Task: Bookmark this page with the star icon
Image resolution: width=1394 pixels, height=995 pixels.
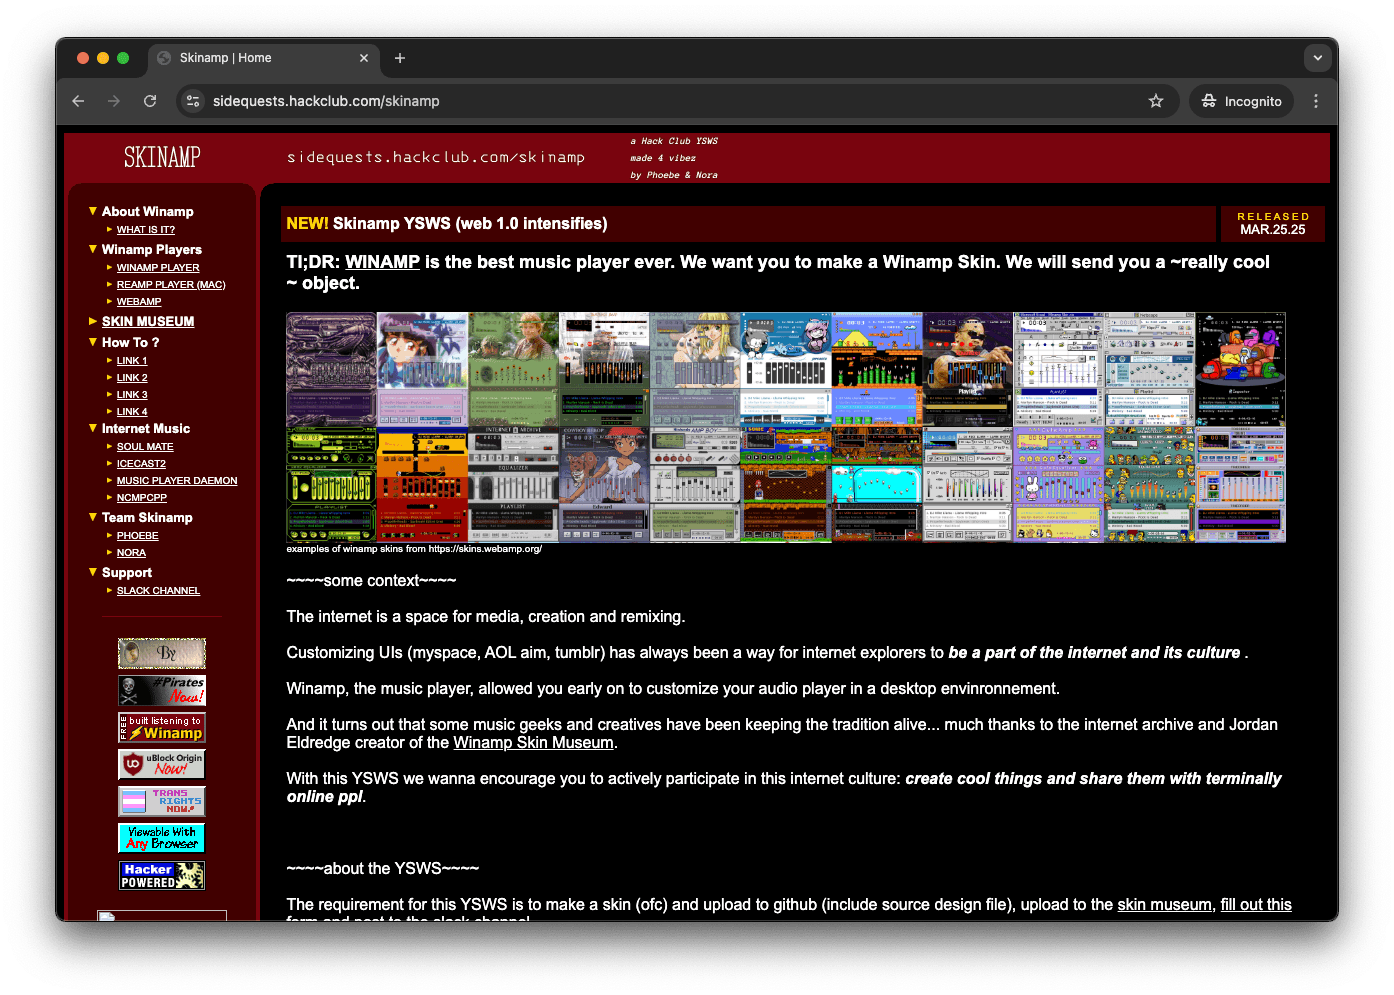Action: point(1156,101)
